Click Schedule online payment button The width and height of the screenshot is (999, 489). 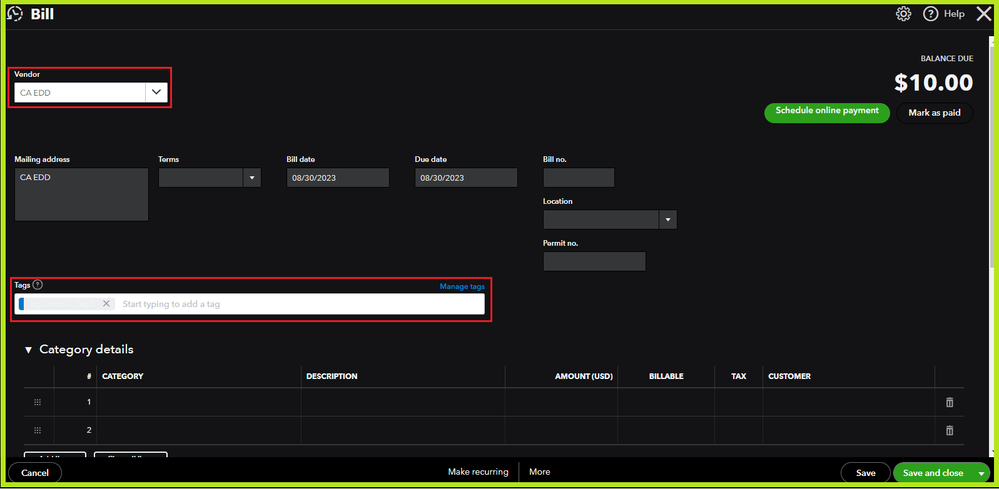[x=827, y=113]
